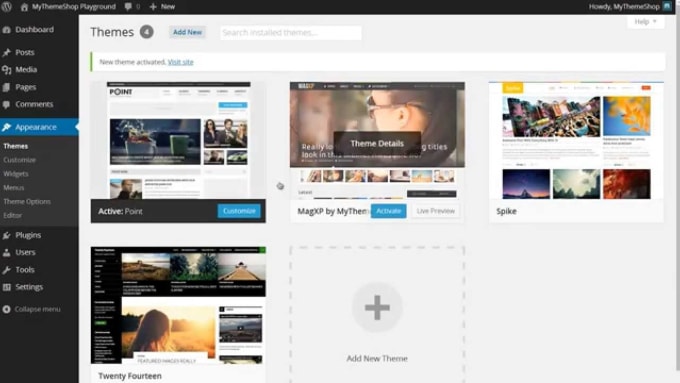Click the Add New button

point(187,32)
